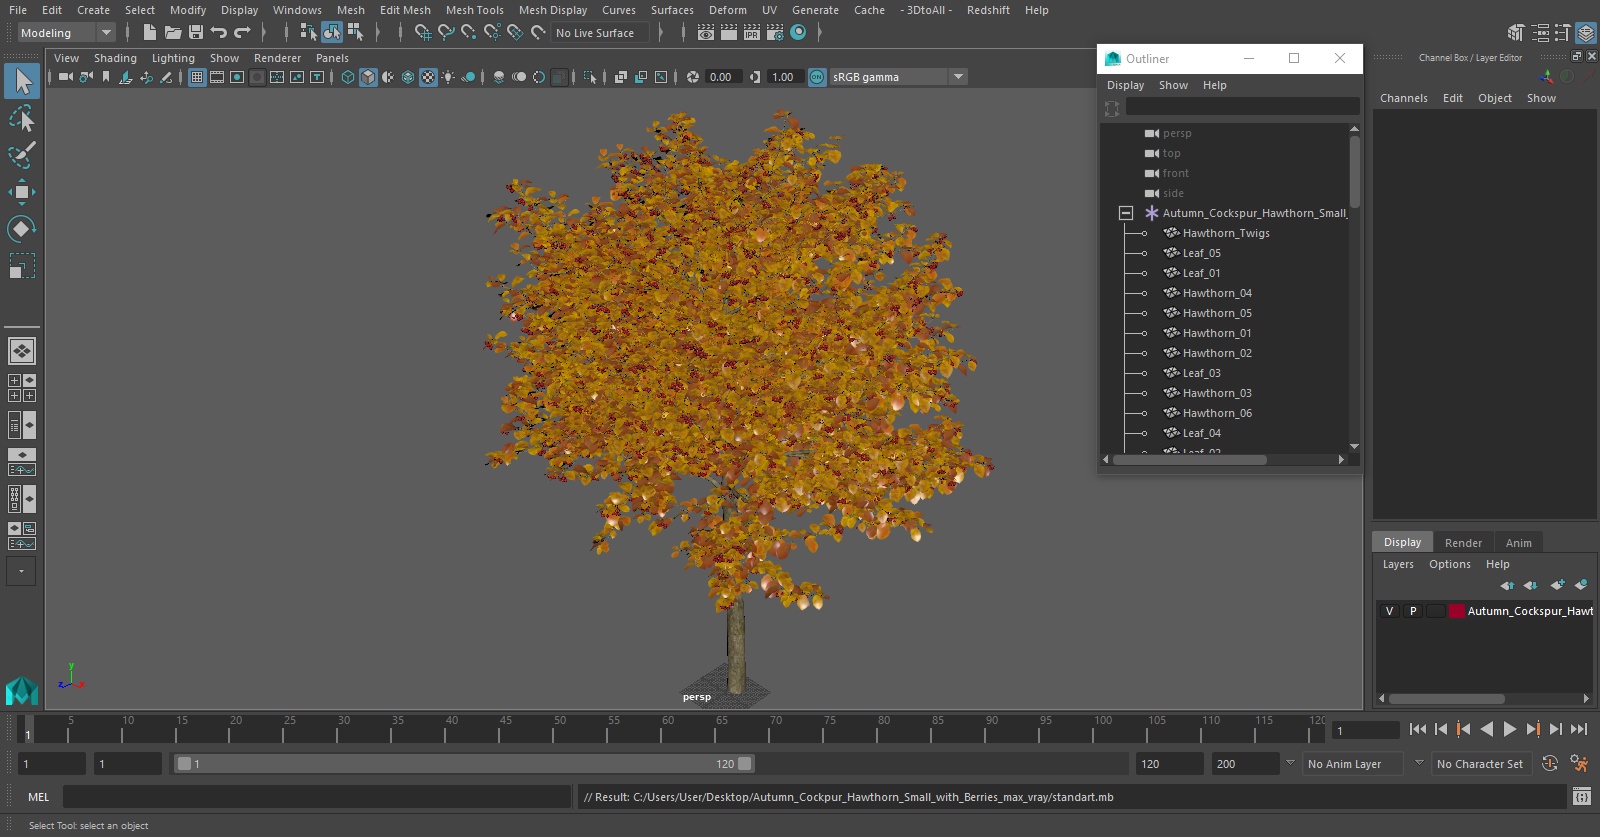Create new display layer icon
The image size is (1600, 837).
(1557, 585)
